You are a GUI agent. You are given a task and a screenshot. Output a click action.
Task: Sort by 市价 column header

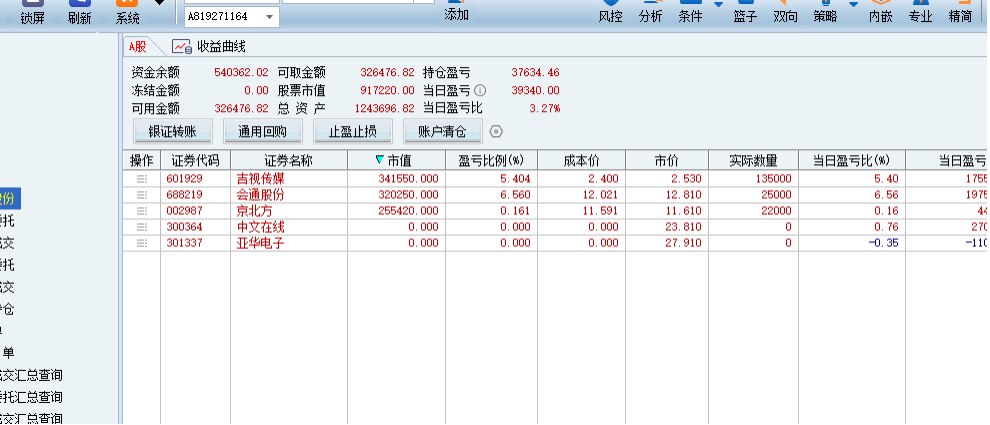coord(667,160)
